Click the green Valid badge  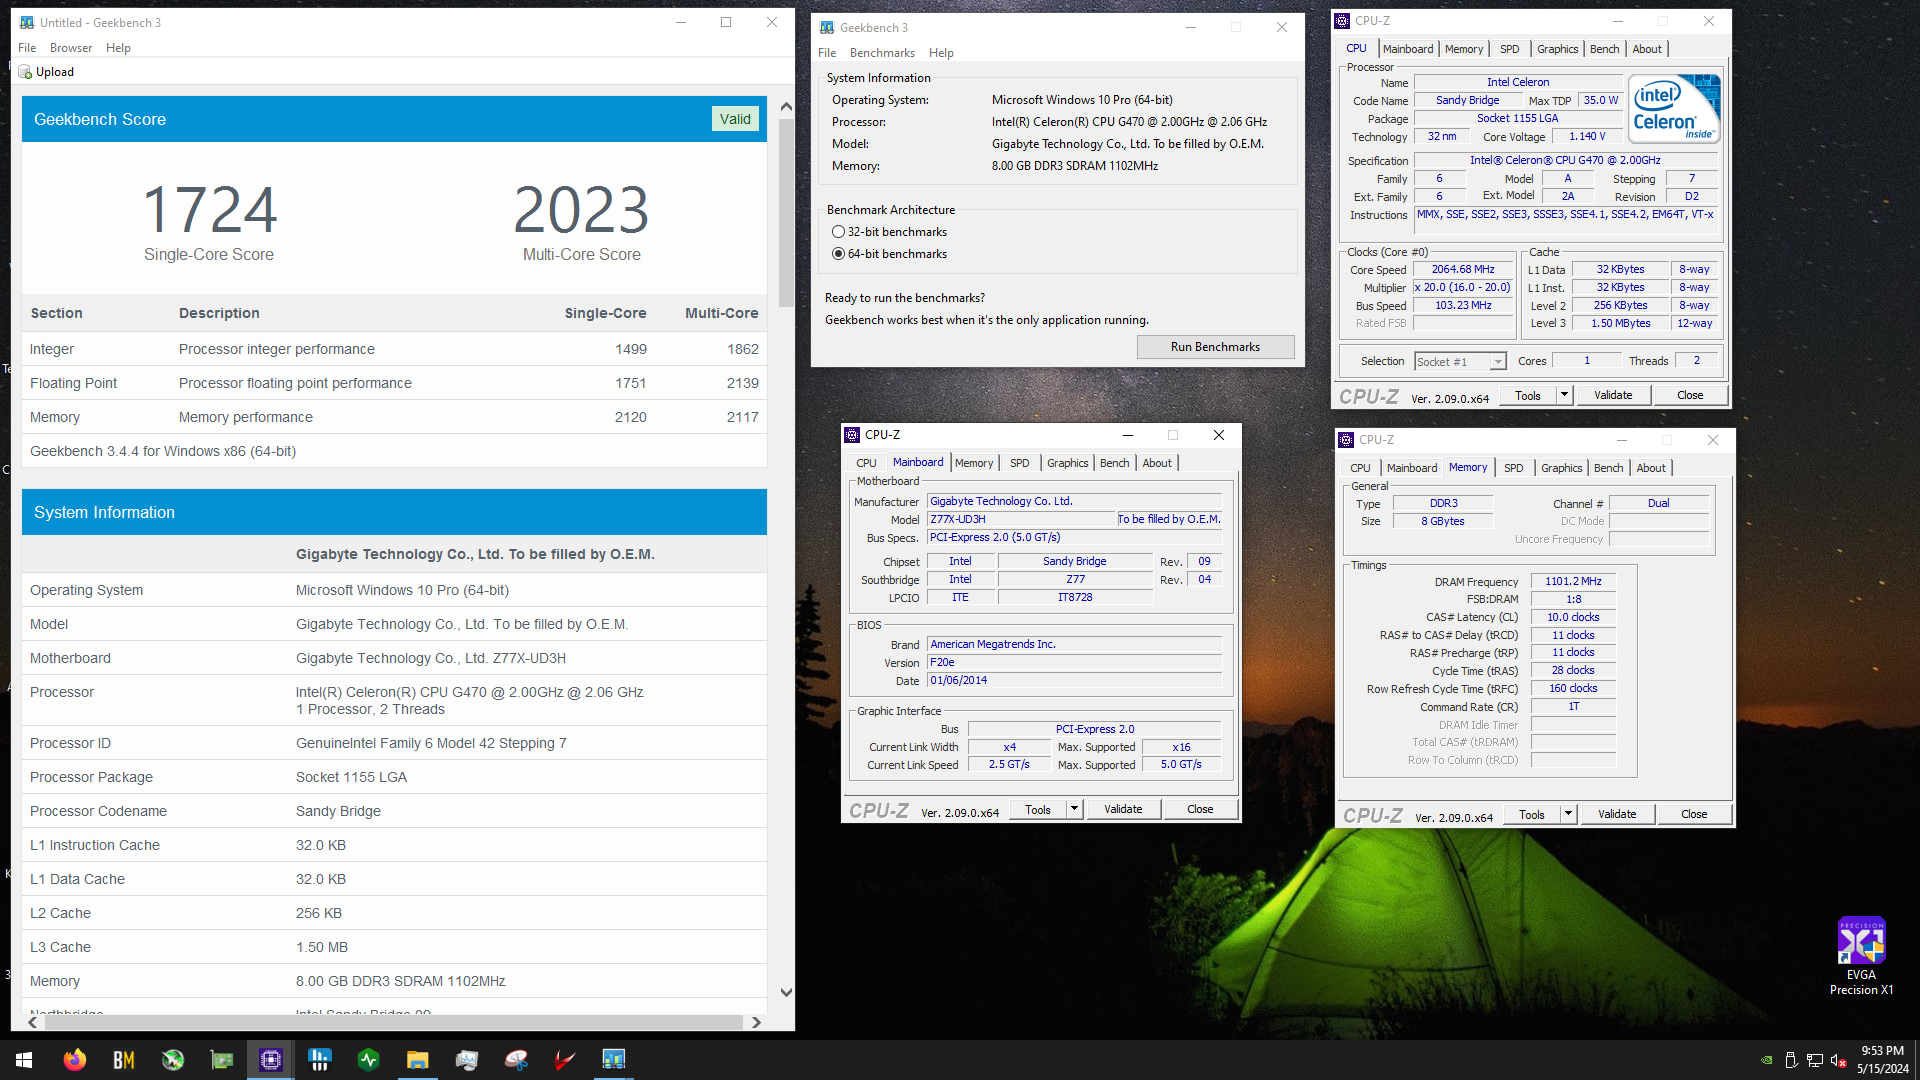[x=735, y=119]
